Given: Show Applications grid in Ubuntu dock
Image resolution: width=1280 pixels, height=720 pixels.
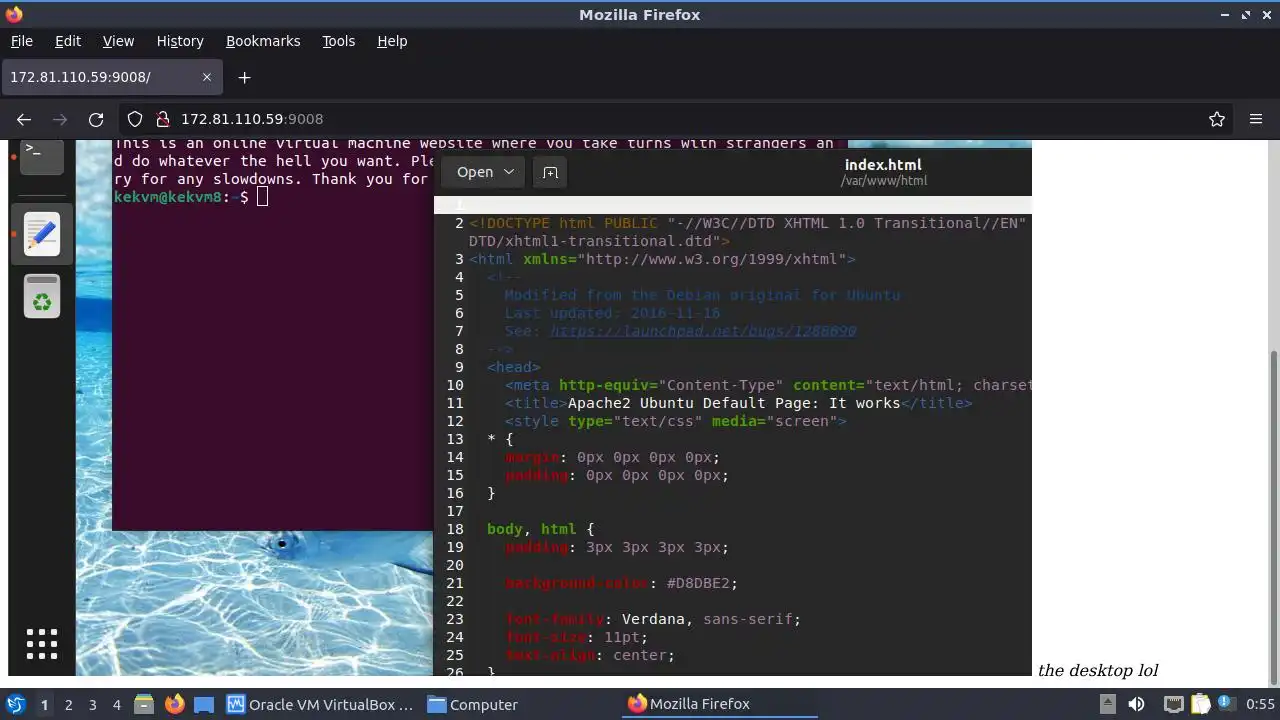Looking at the screenshot, I should click(42, 645).
